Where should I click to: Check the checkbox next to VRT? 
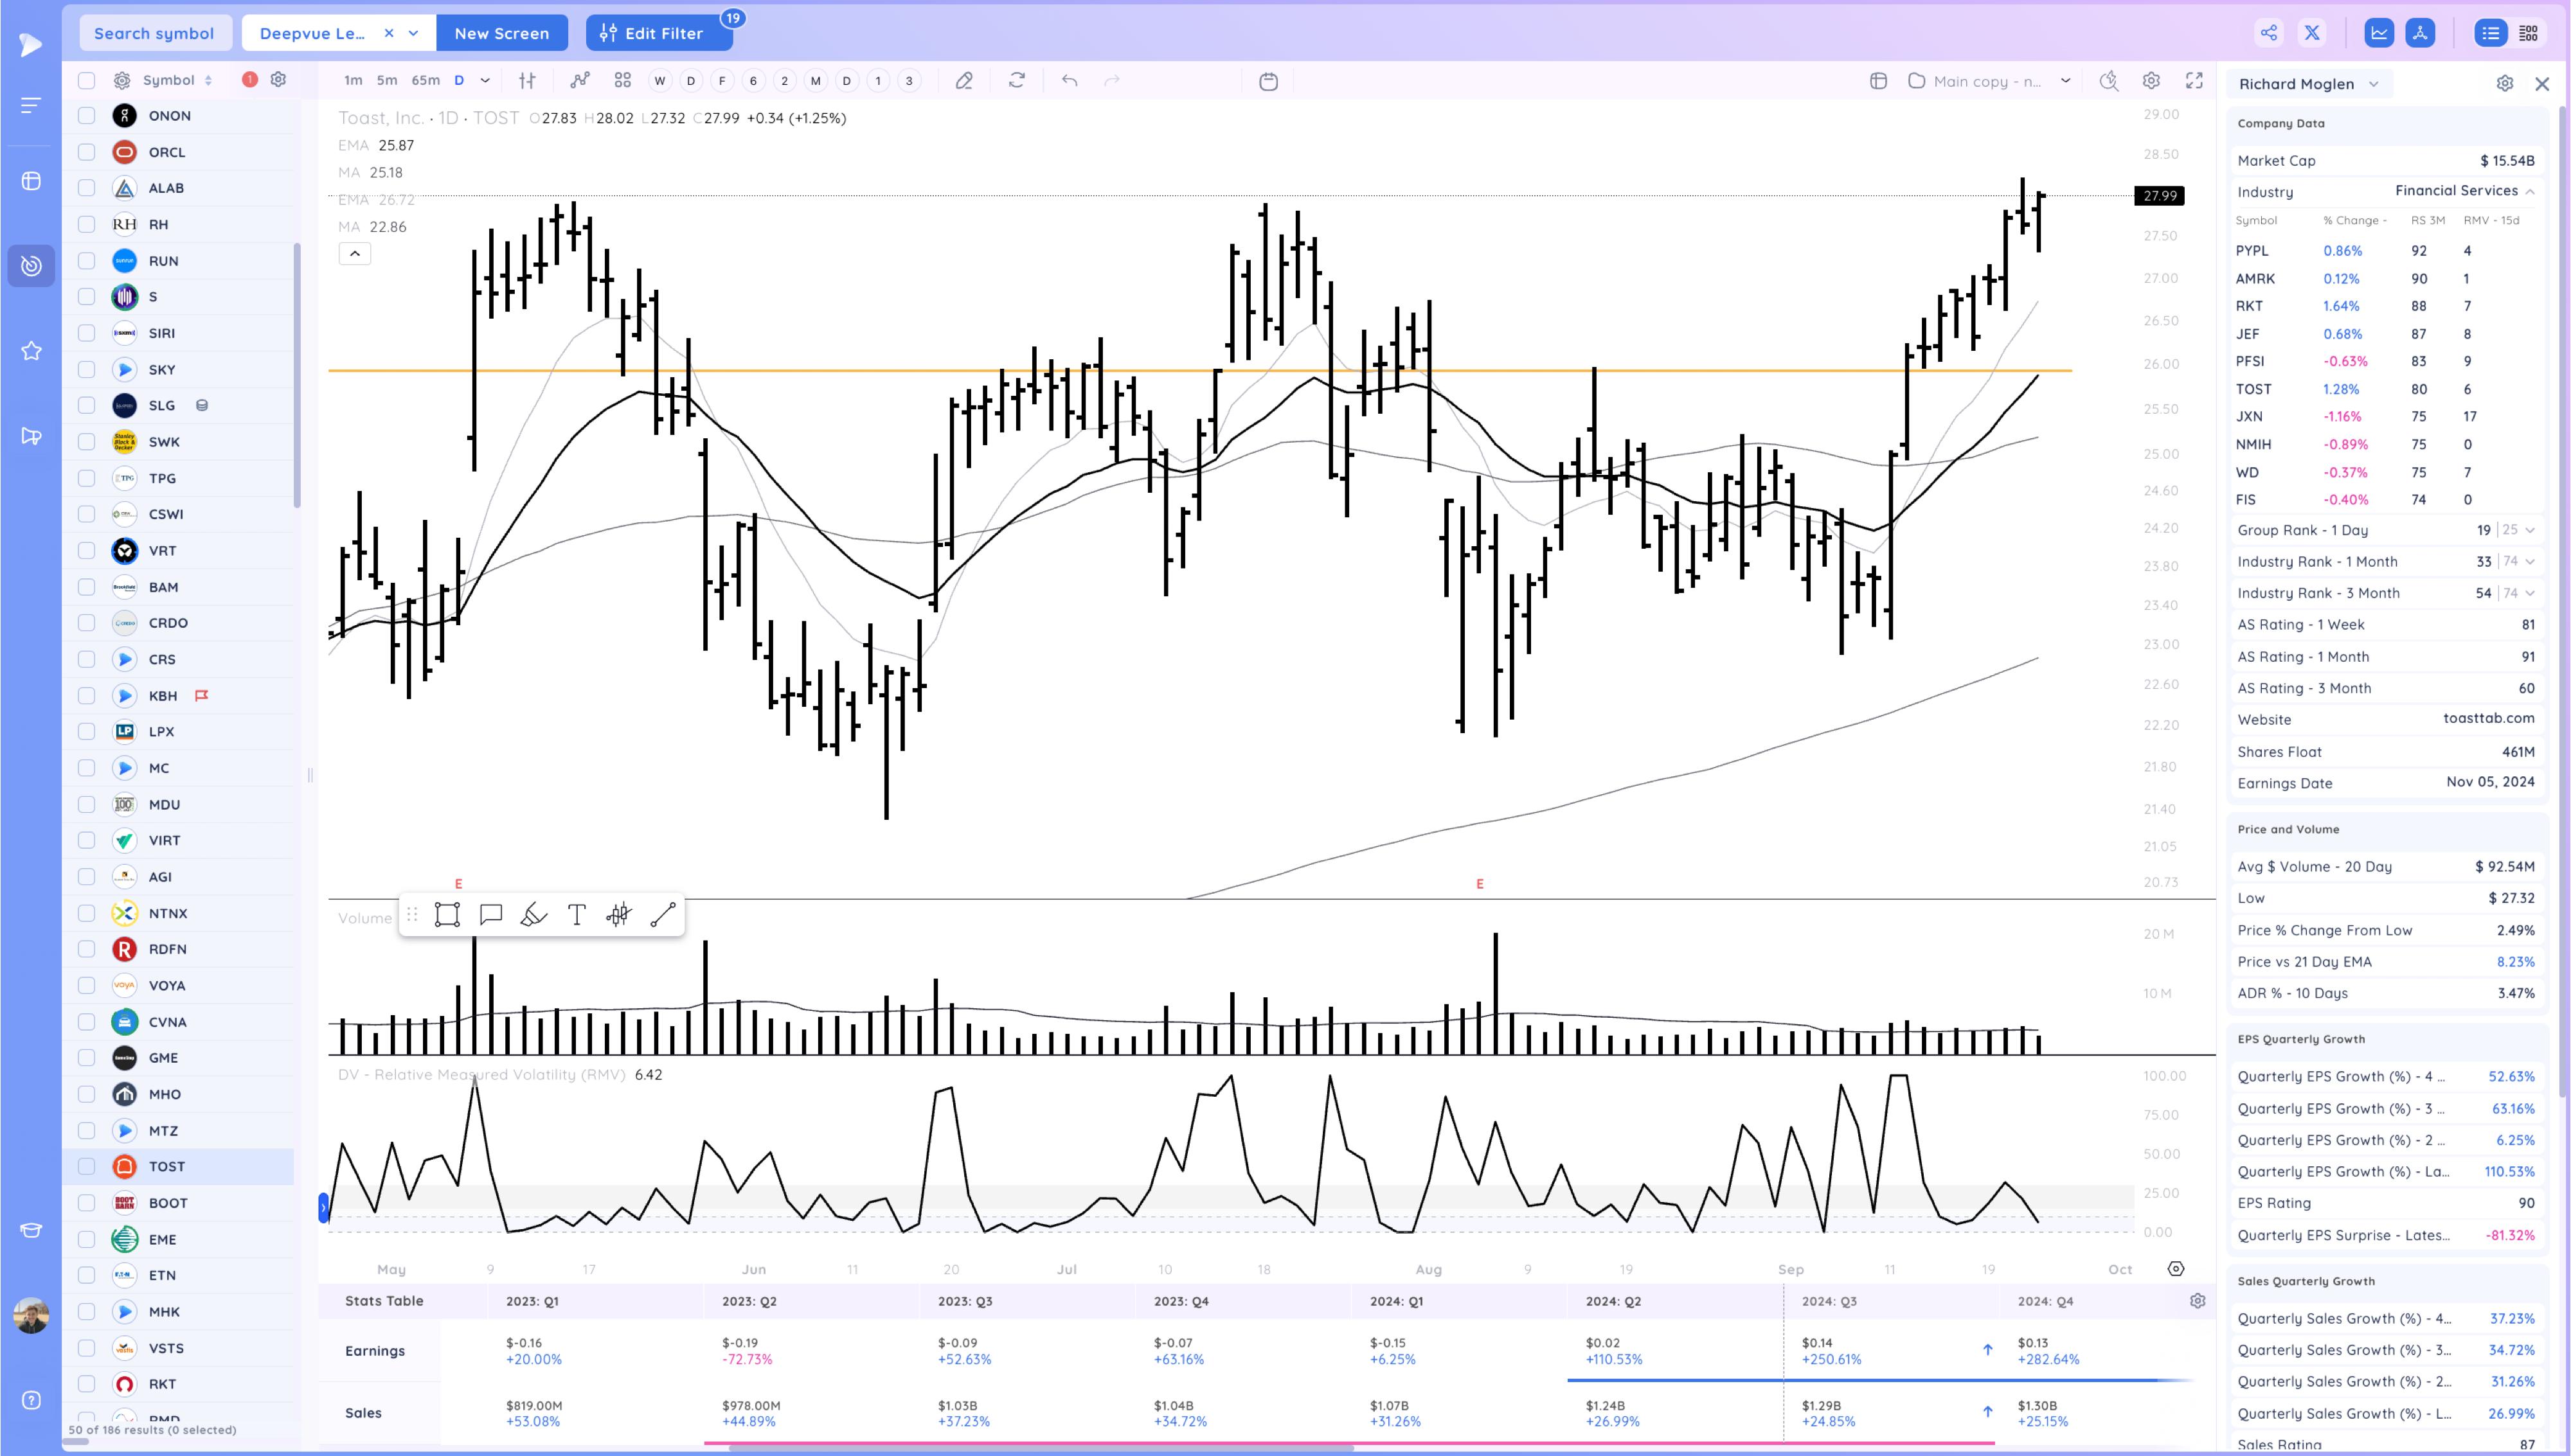[x=86, y=550]
